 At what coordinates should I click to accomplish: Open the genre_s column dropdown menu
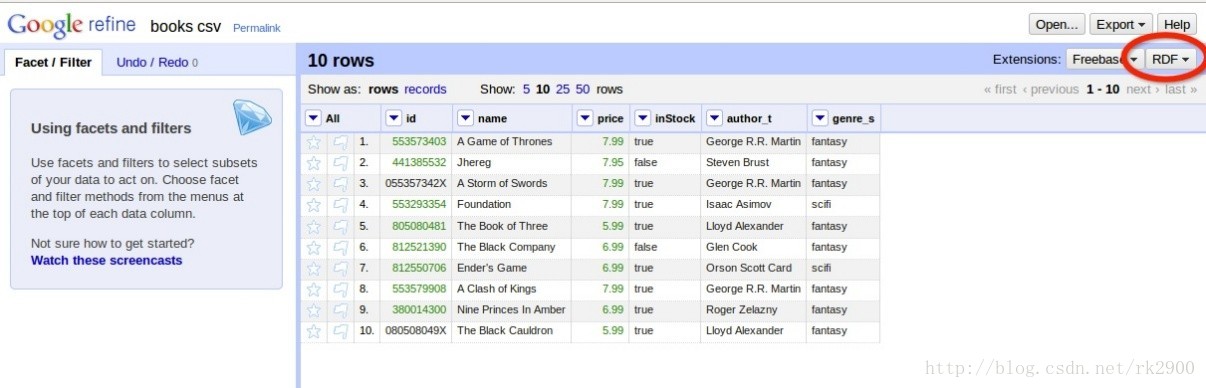click(820, 118)
